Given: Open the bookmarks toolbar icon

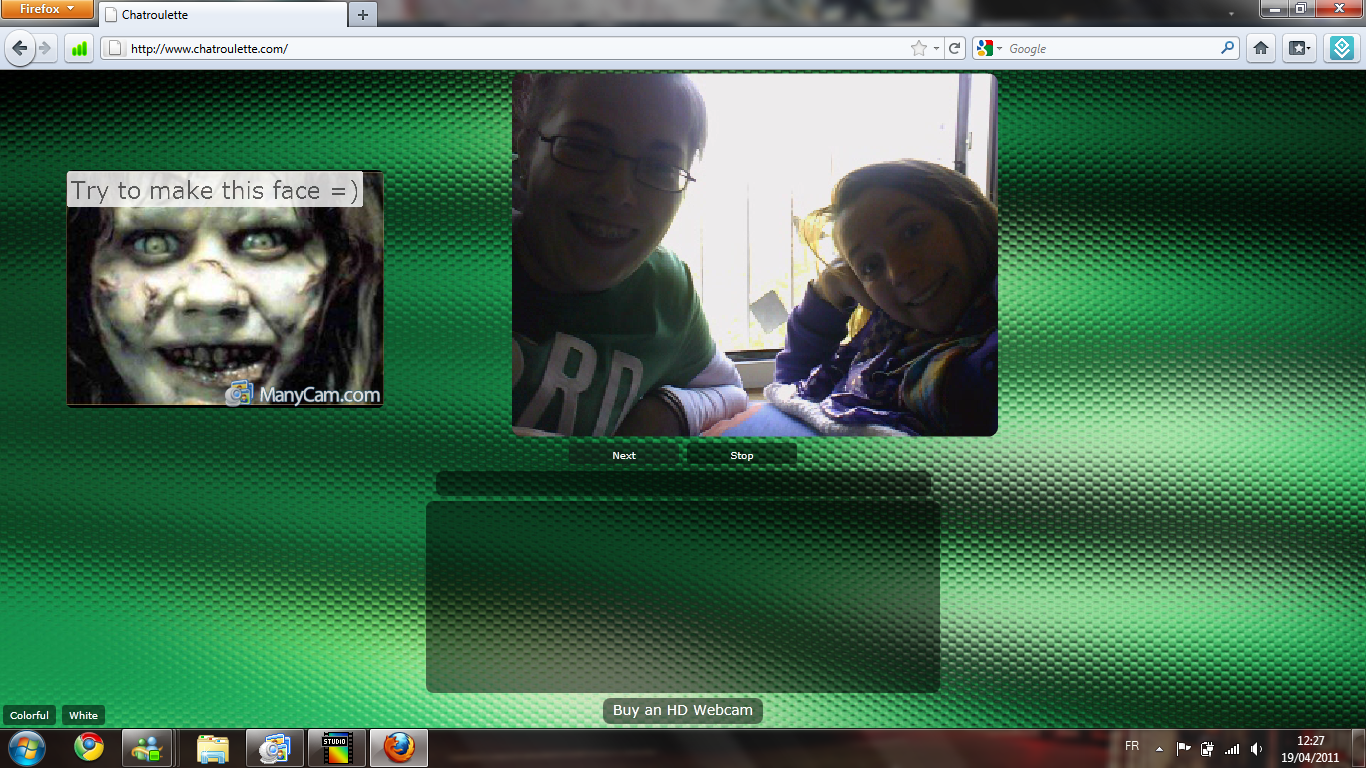Looking at the screenshot, I should click(1299, 48).
